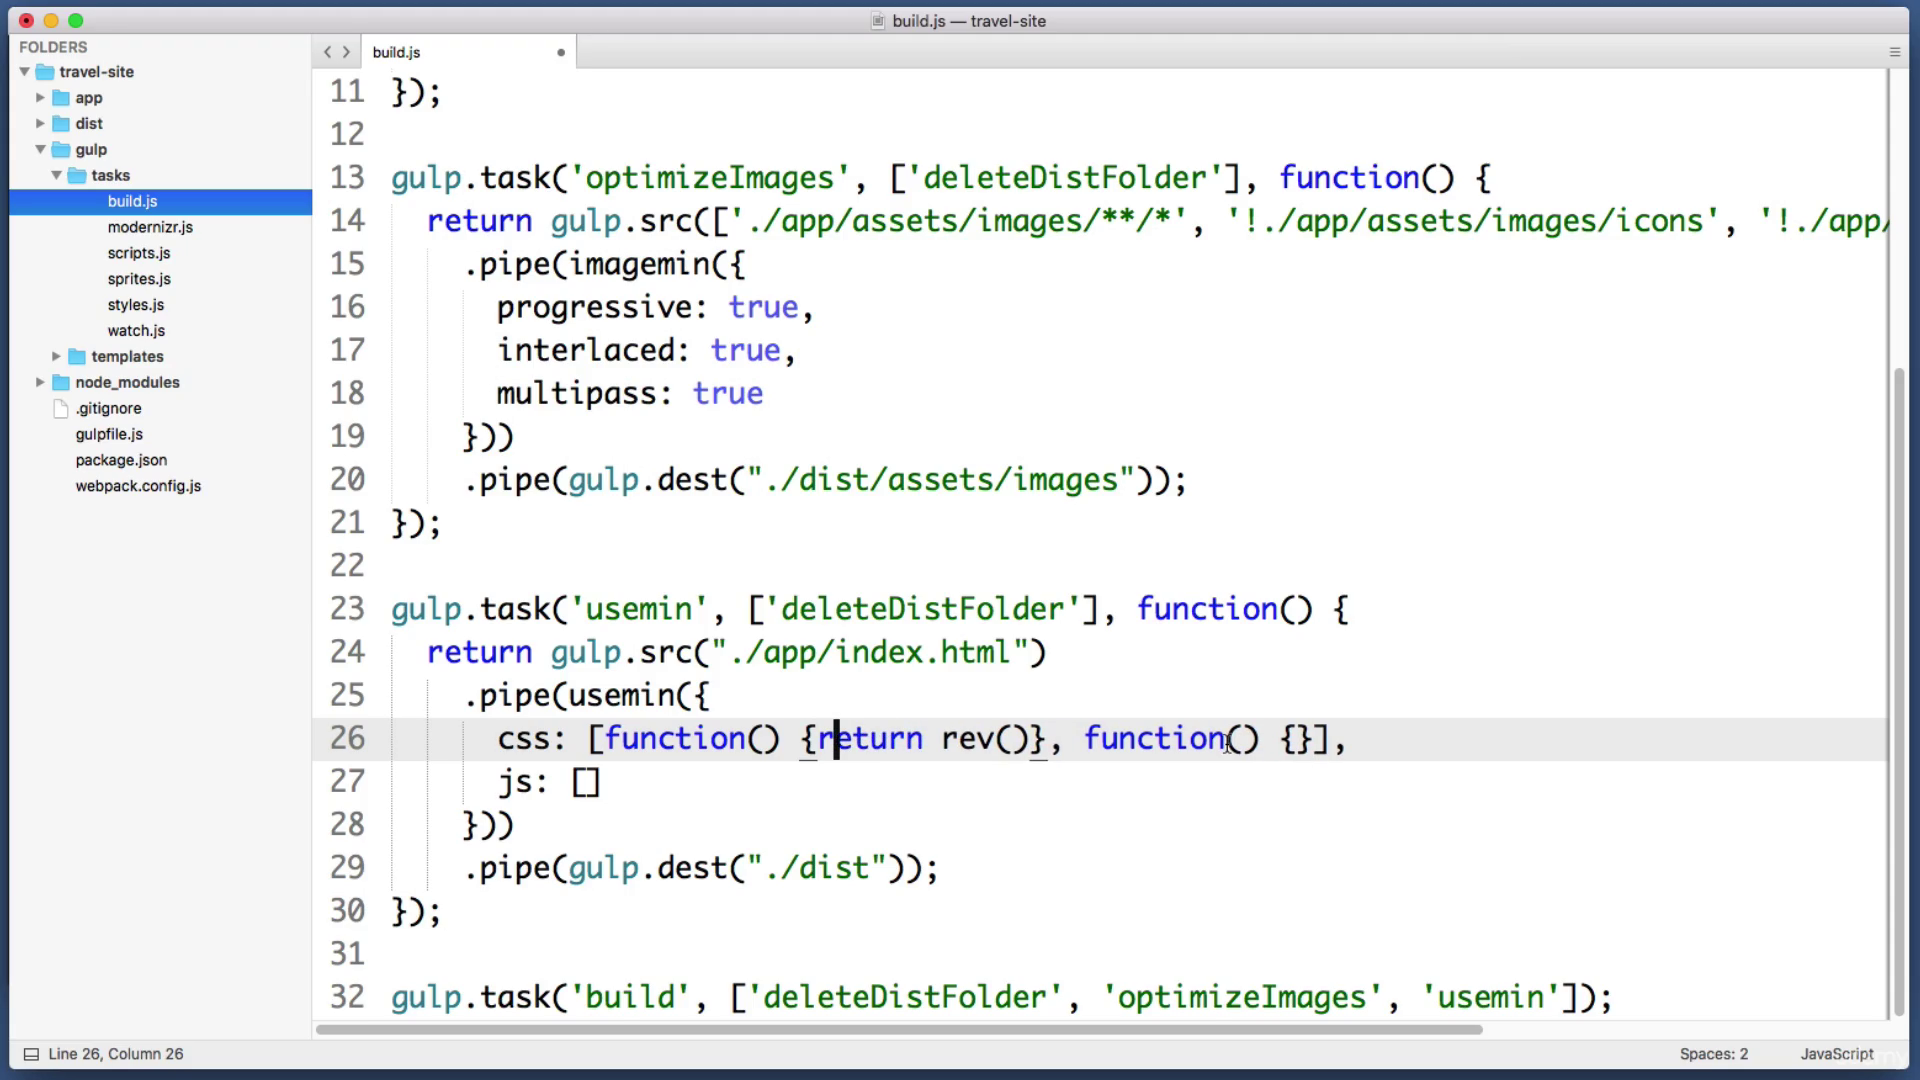Click the templates folder icon
The width and height of the screenshot is (1920, 1080).
pos(77,356)
